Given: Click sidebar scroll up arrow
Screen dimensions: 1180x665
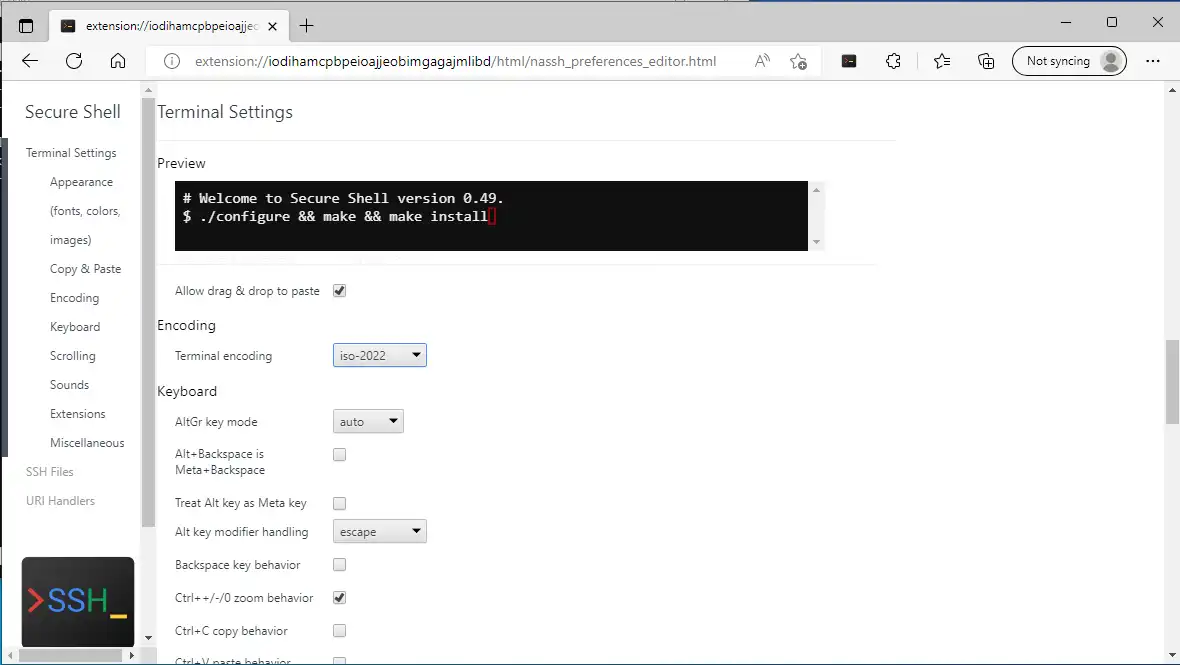Looking at the screenshot, I should [x=148, y=90].
